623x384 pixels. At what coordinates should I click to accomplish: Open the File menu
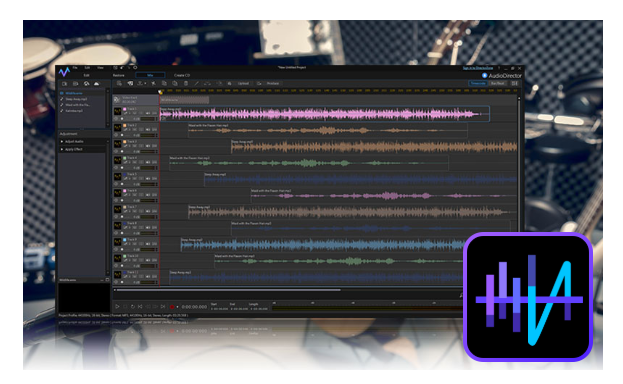75,68
